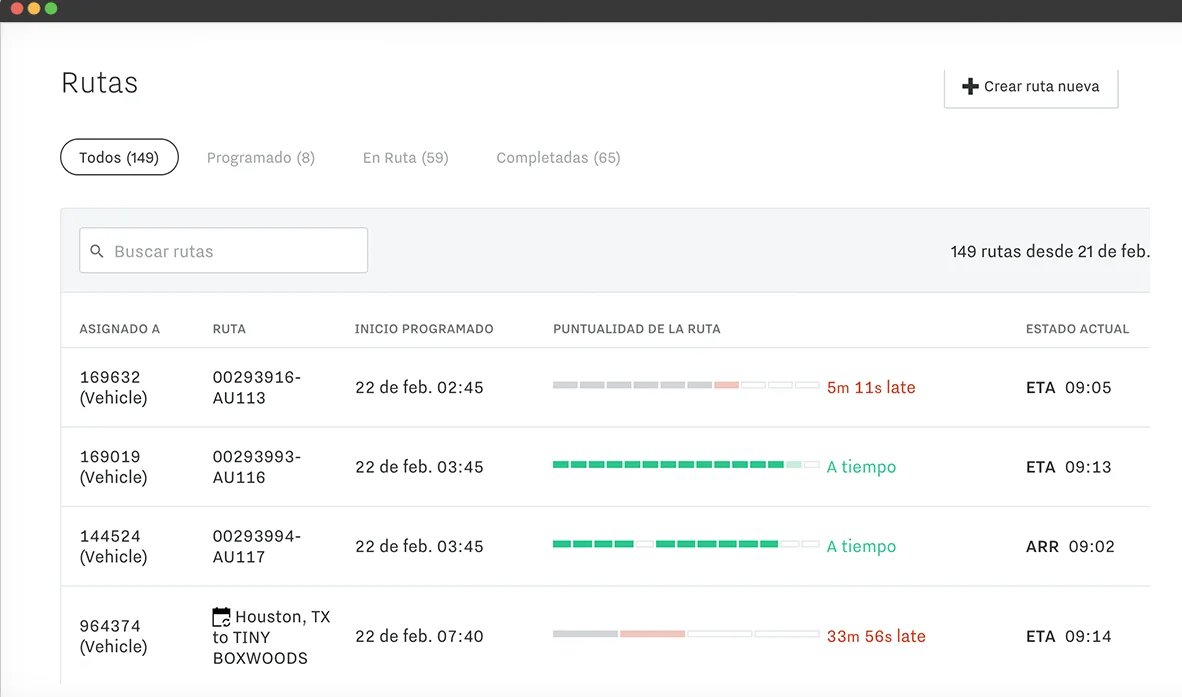Click the yellow minimize window dot
Image resolution: width=1182 pixels, height=697 pixels.
(34, 8)
